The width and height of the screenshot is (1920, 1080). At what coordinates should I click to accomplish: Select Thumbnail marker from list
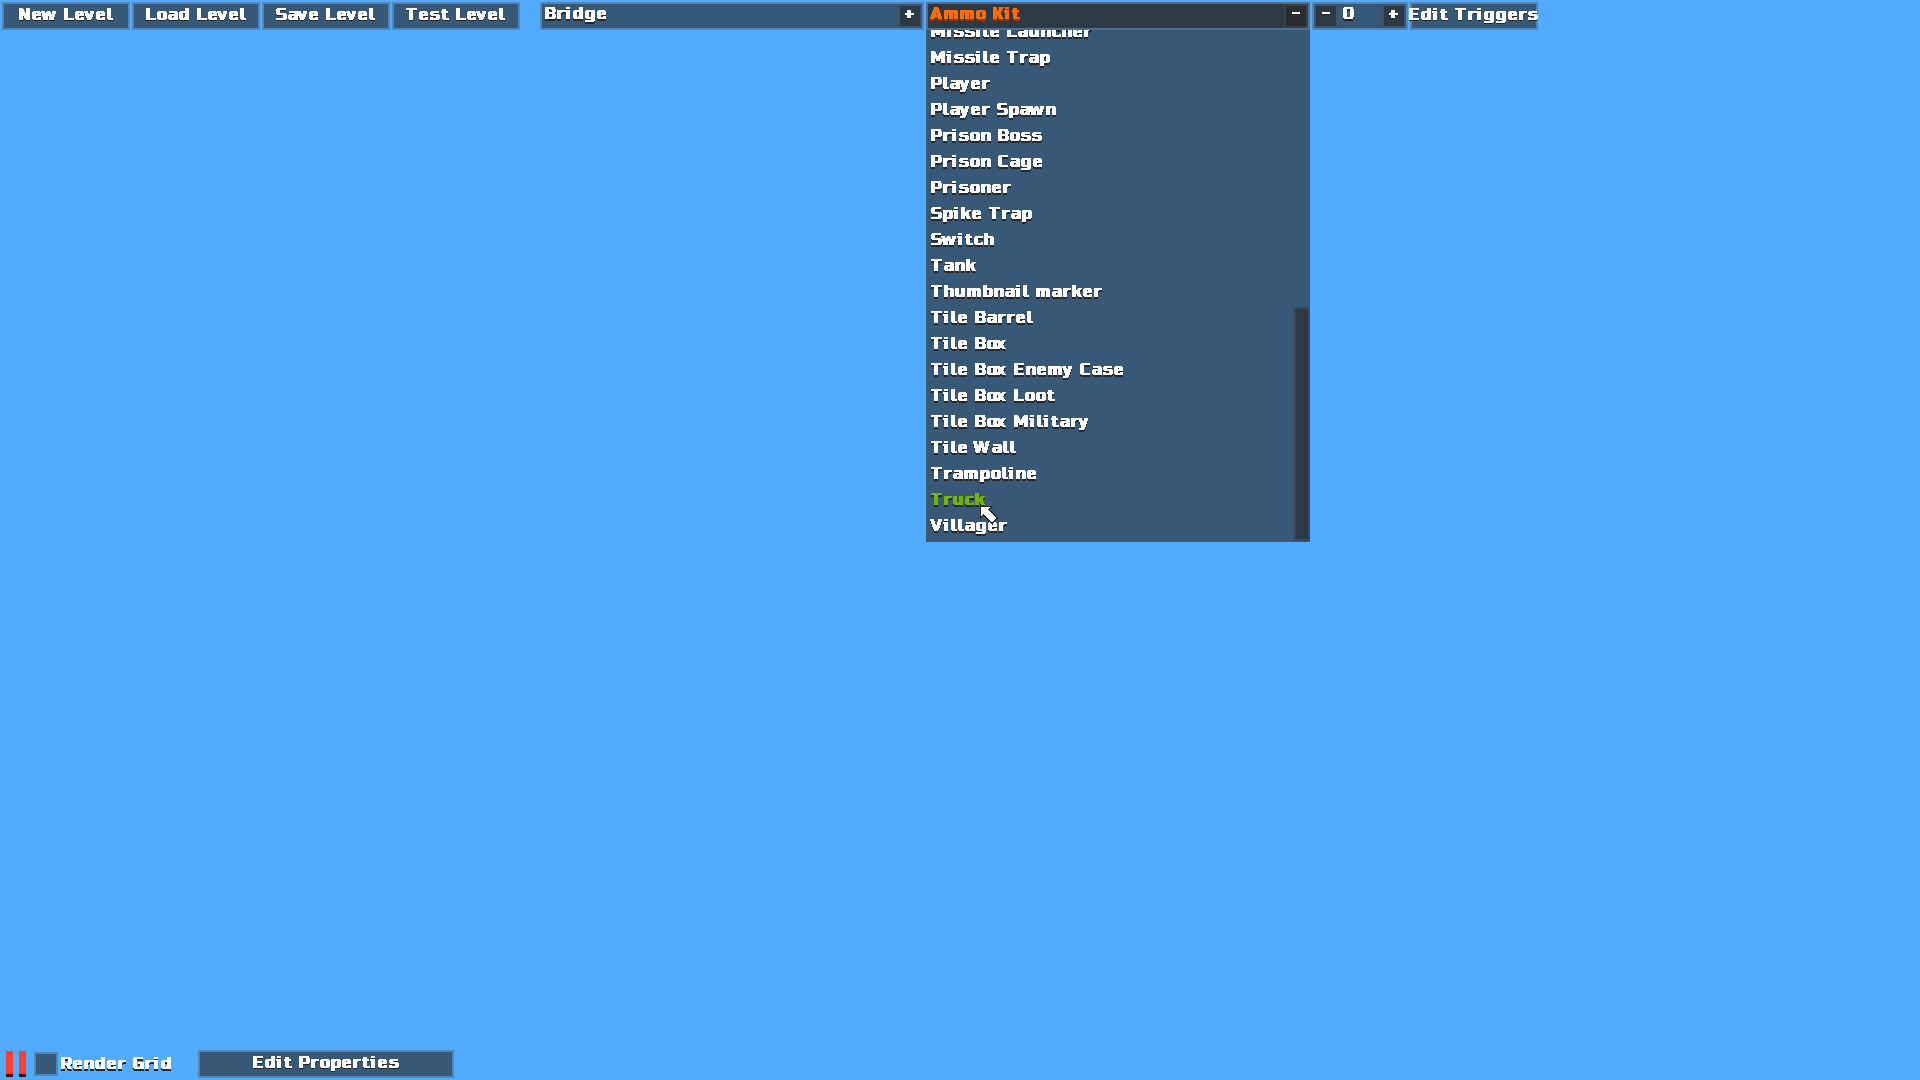(1017, 290)
